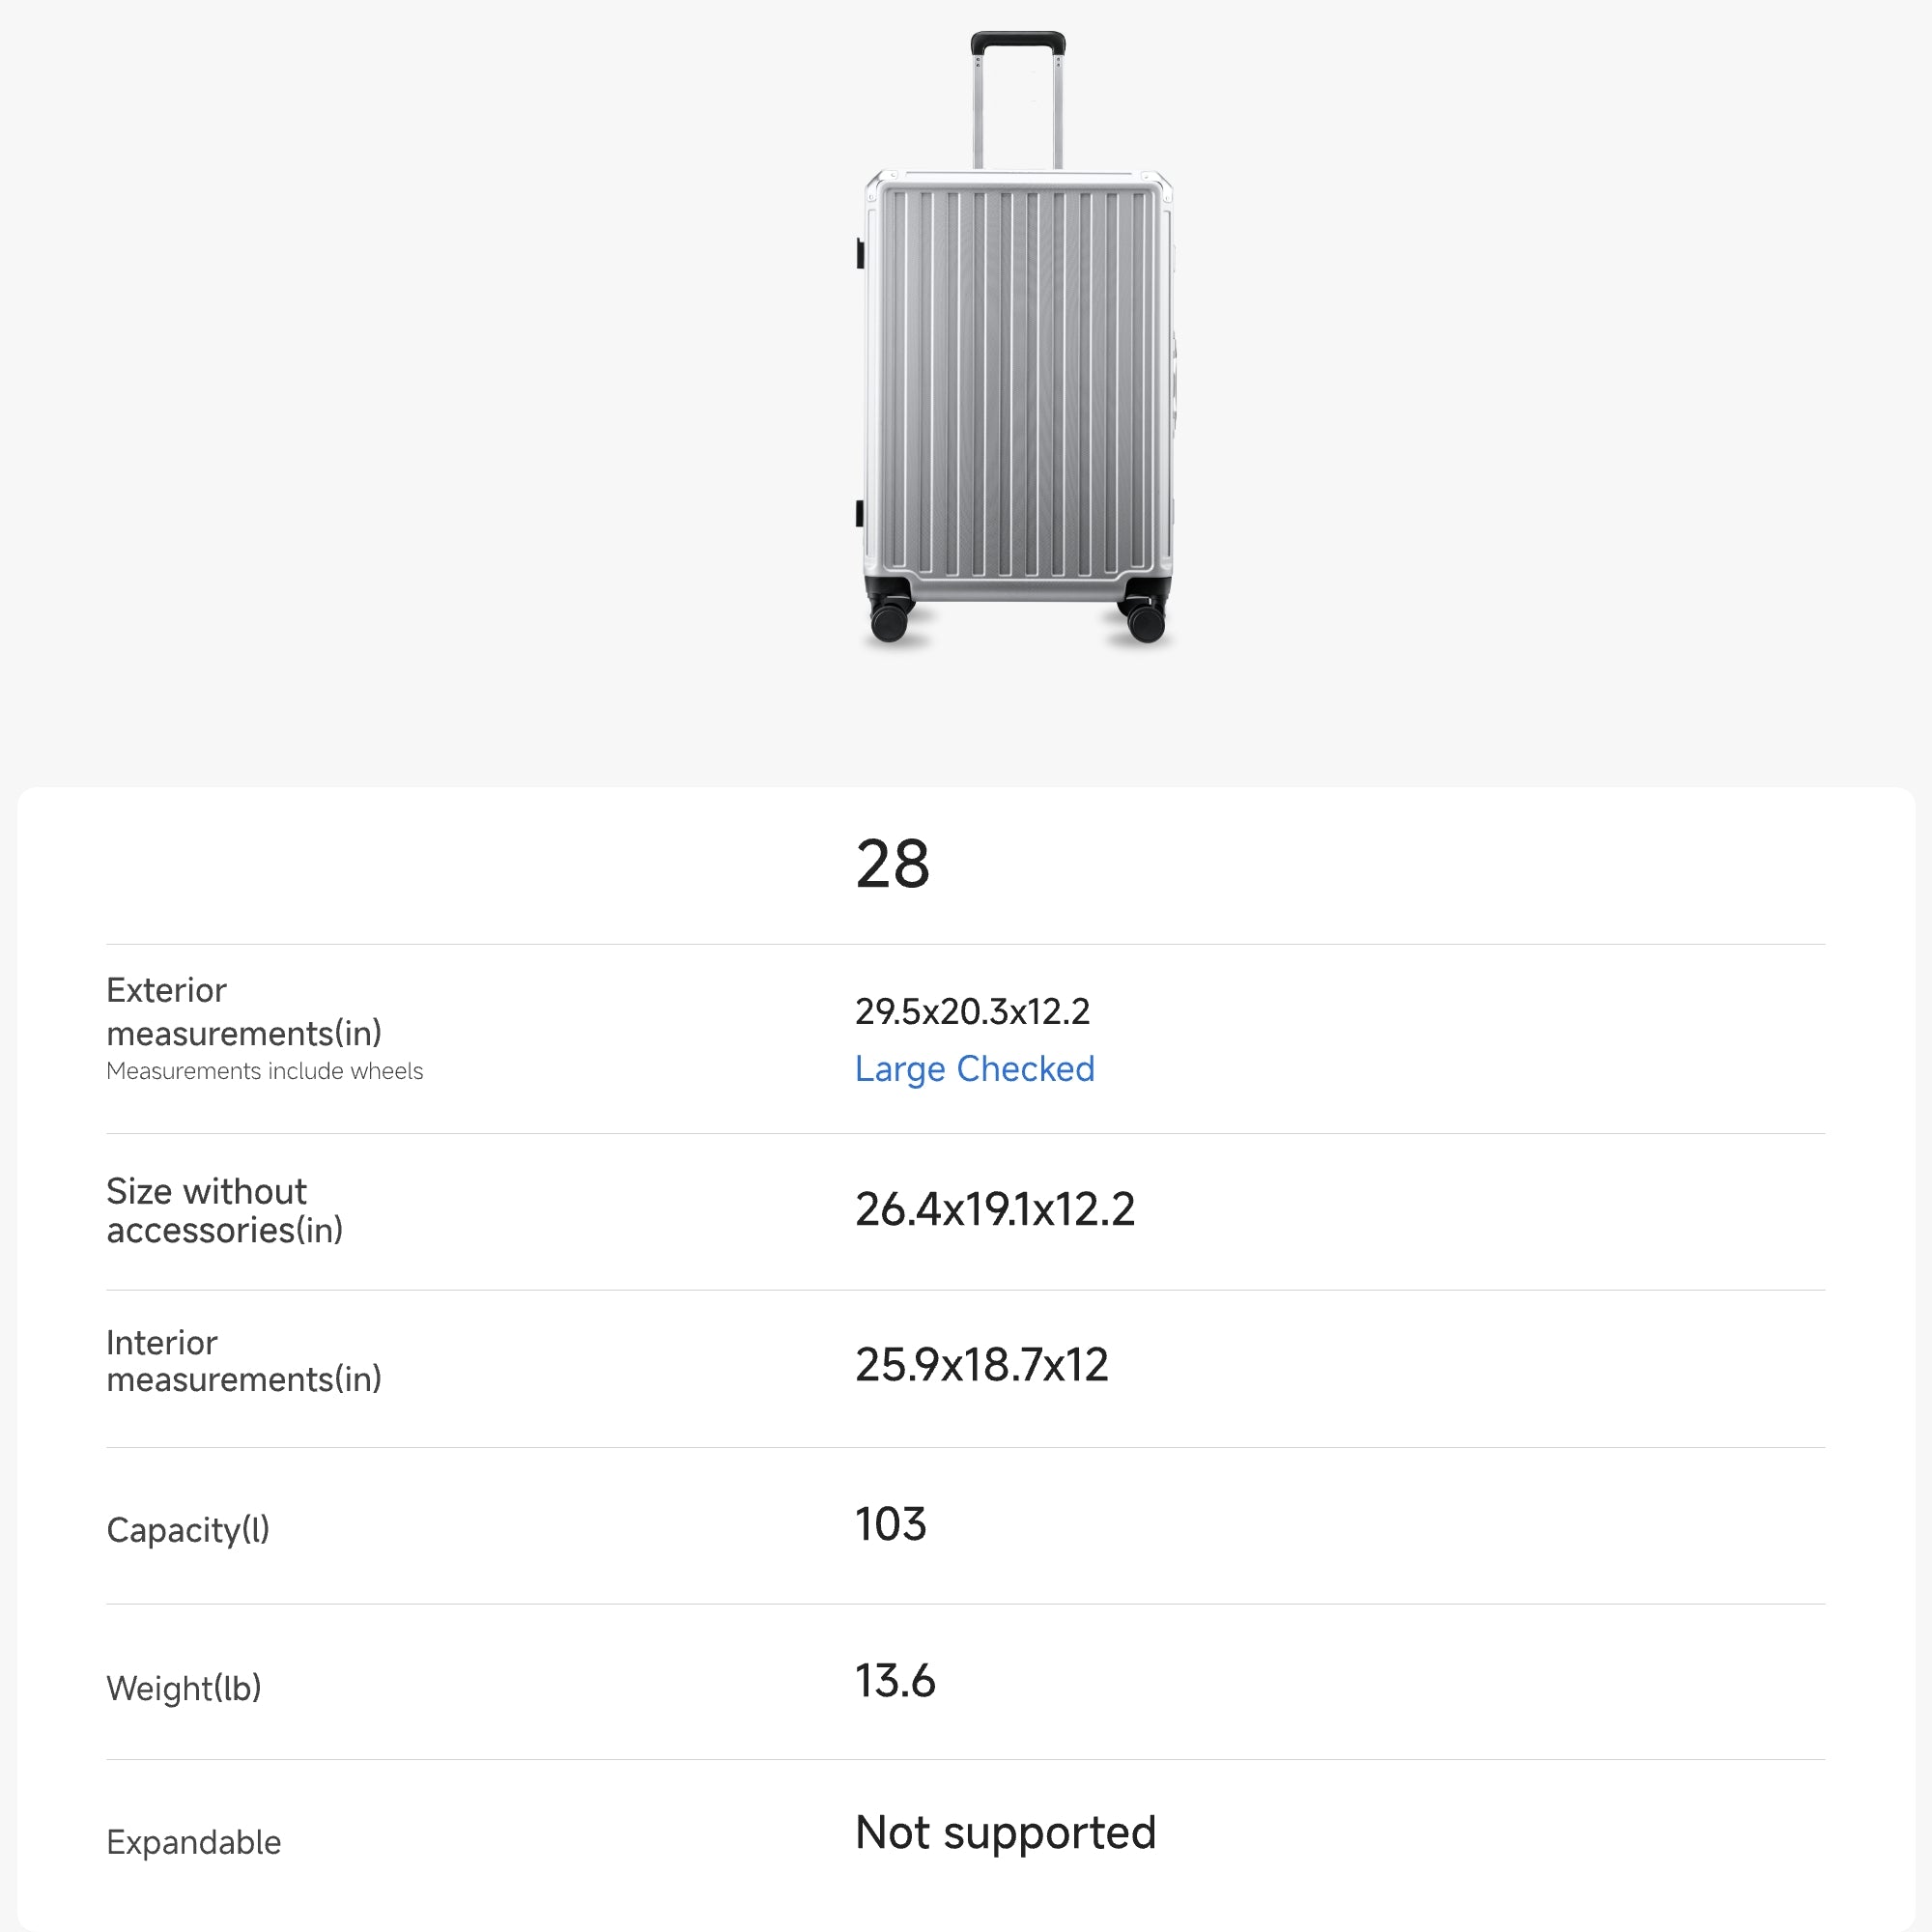Click the Interior measurements(in) label
This screenshot has width=1932, height=1932.
pos(243,1361)
